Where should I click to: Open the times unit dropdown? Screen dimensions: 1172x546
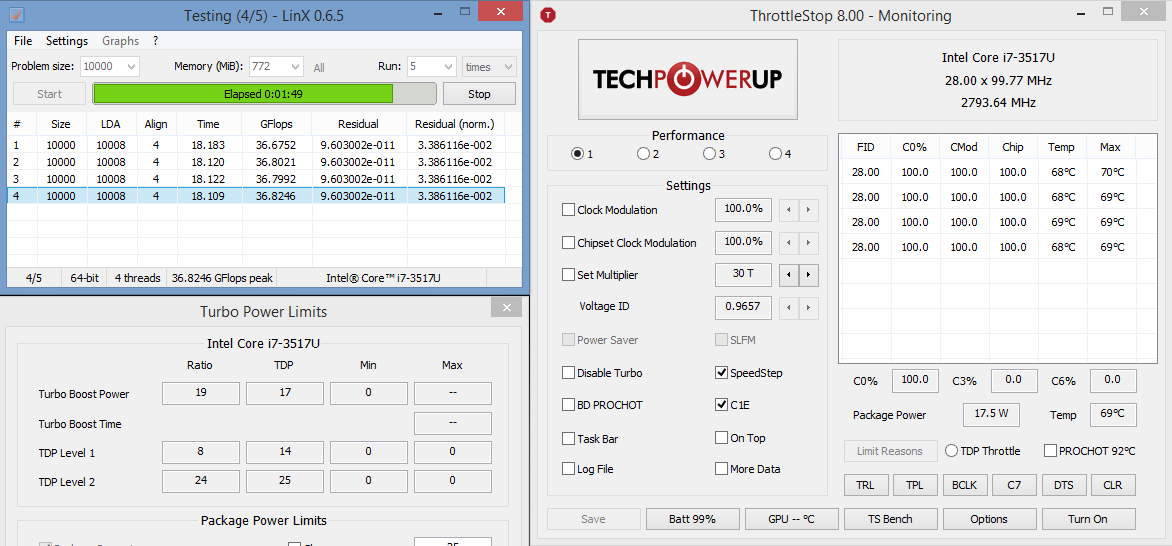(x=489, y=67)
